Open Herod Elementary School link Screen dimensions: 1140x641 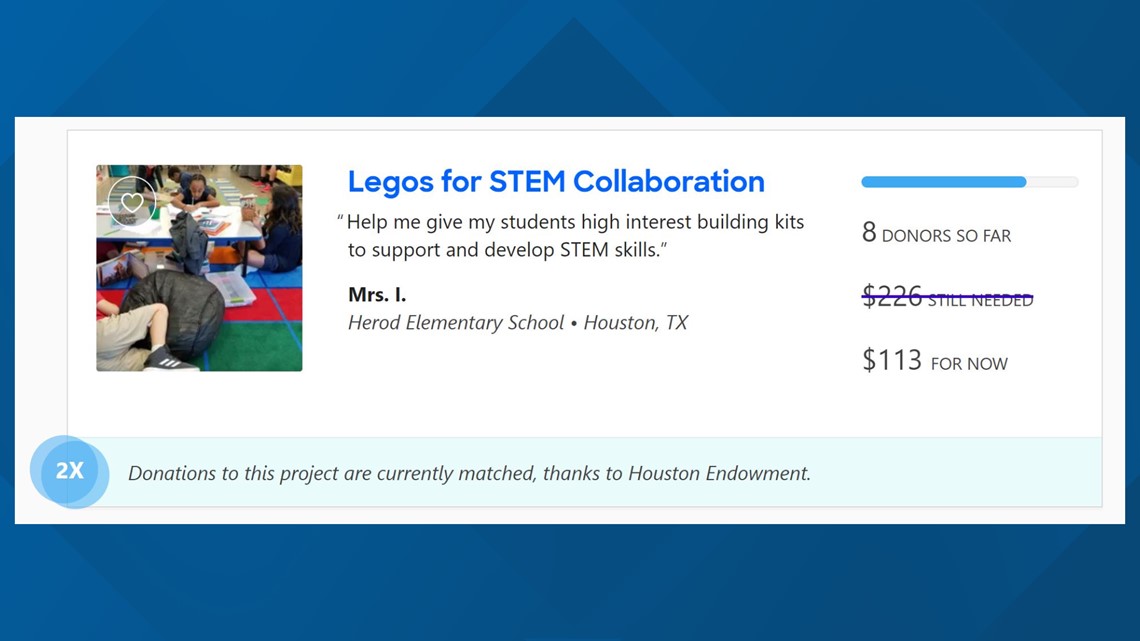(x=456, y=322)
